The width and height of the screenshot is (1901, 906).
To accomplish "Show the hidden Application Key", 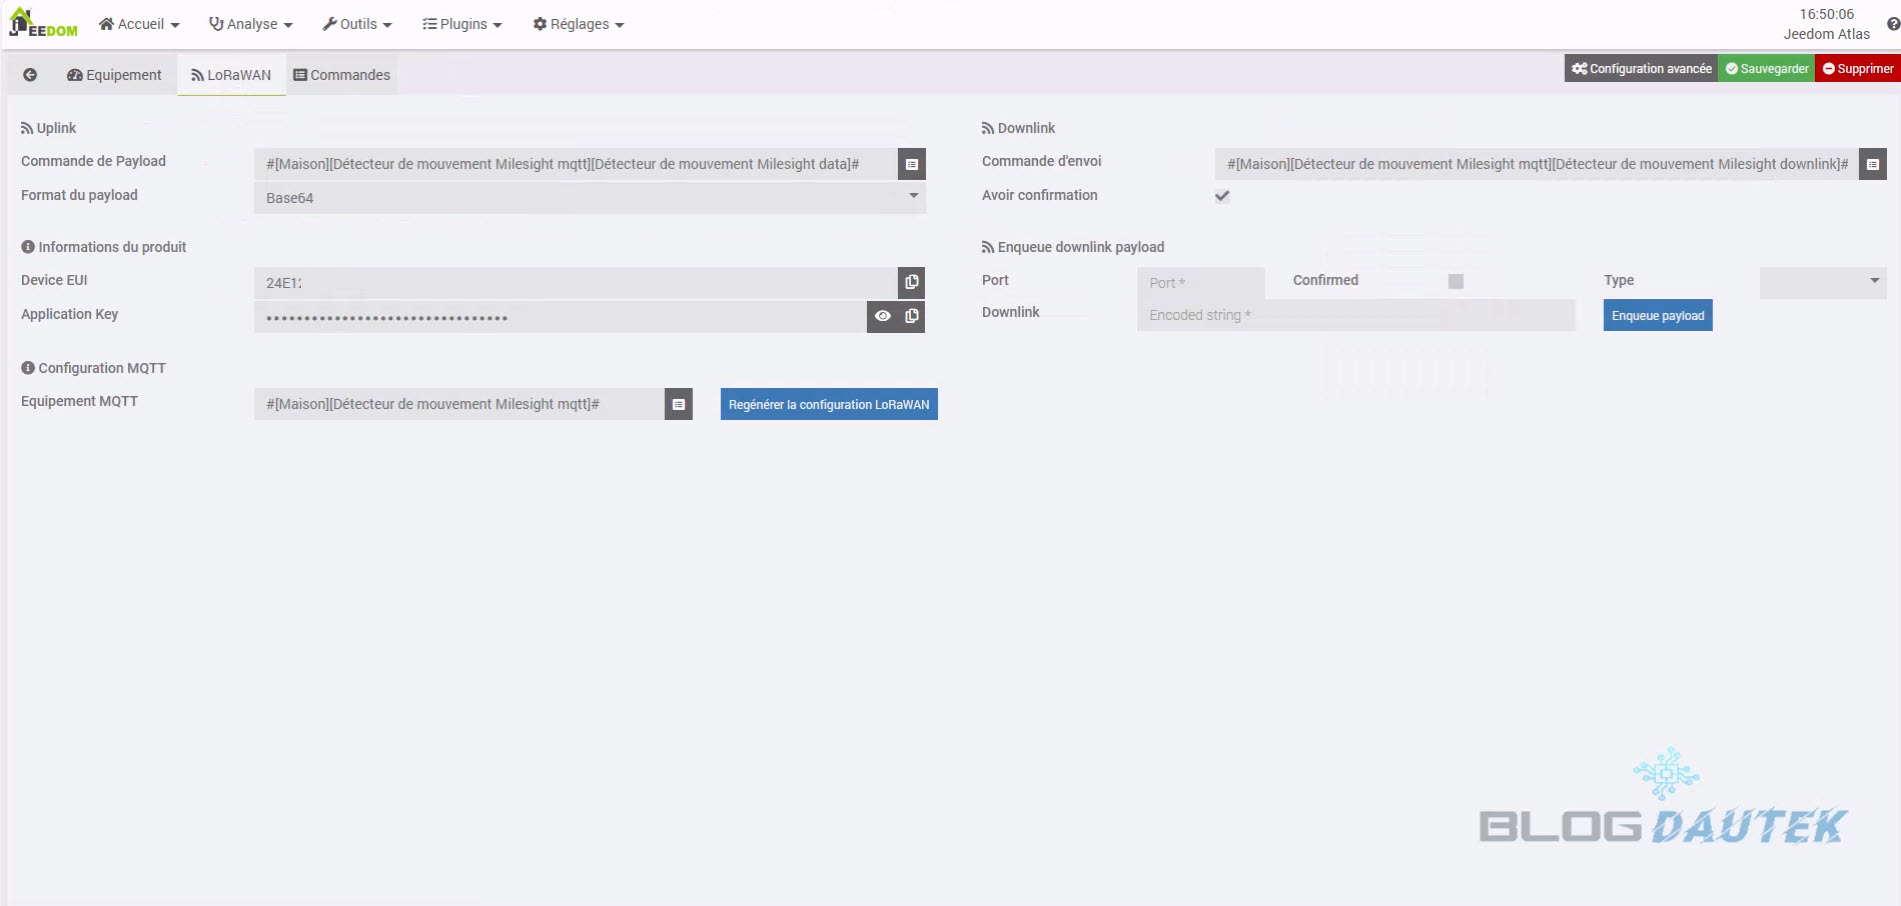I will click(x=882, y=317).
